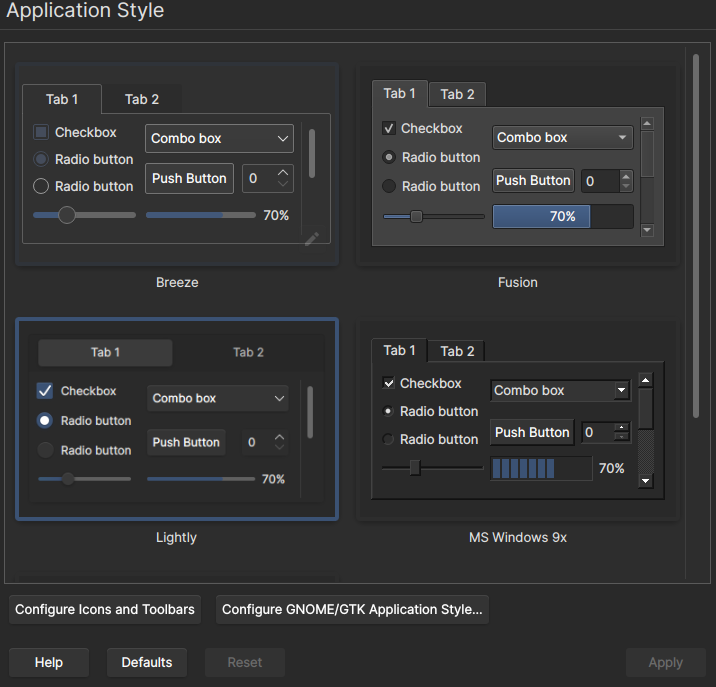Image resolution: width=716 pixels, height=687 pixels.
Task: Click the Push Button in Fusion preview
Action: click(x=533, y=180)
